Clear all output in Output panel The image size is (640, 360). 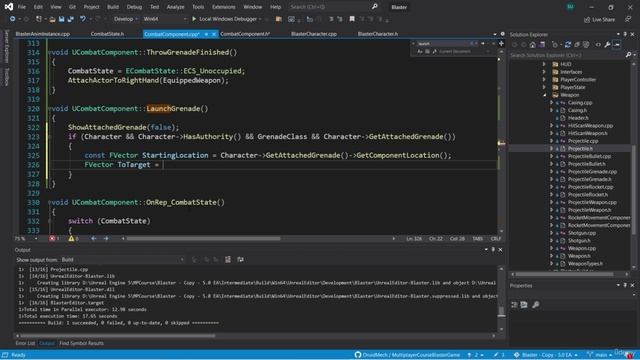[x=228, y=260]
